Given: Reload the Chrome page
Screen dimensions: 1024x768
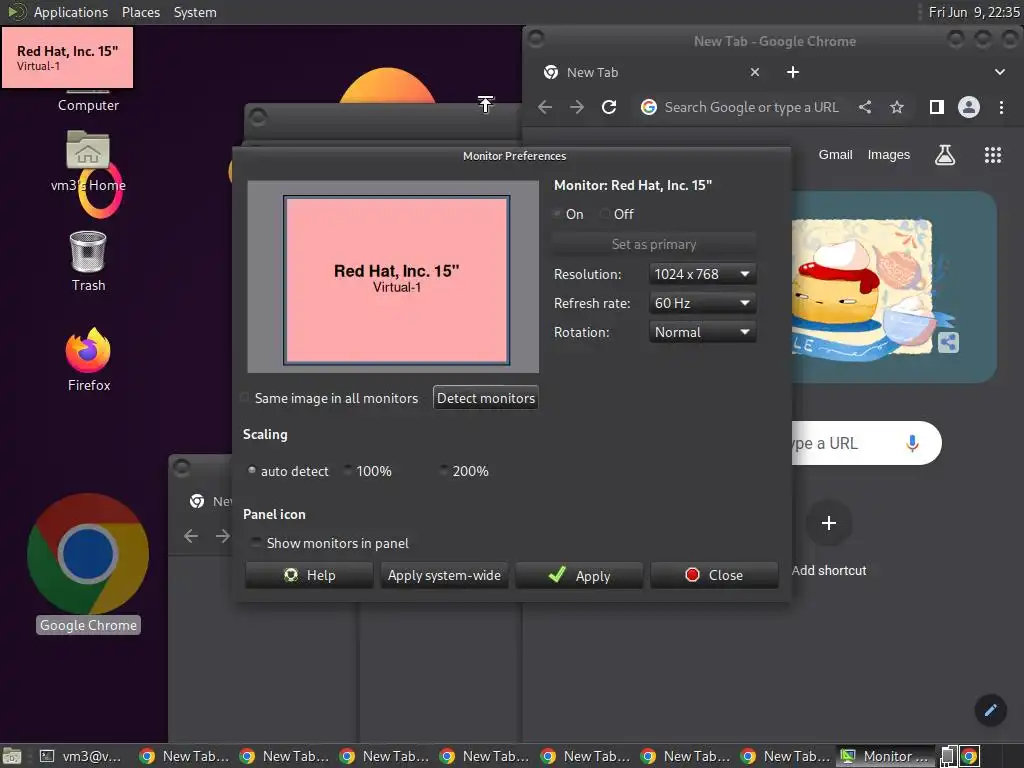Looking at the screenshot, I should pyautogui.click(x=609, y=107).
